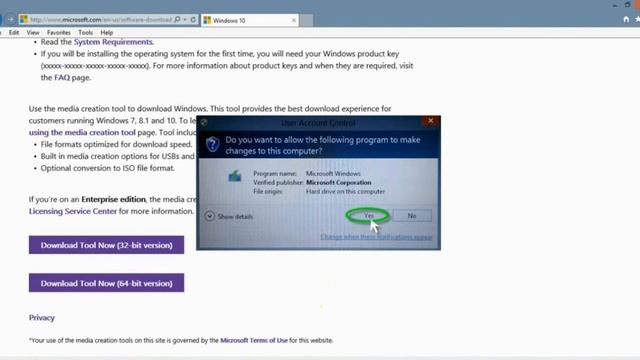Click 'Hard drive on this computer' text
This screenshot has height=360, width=640.
tap(345, 191)
